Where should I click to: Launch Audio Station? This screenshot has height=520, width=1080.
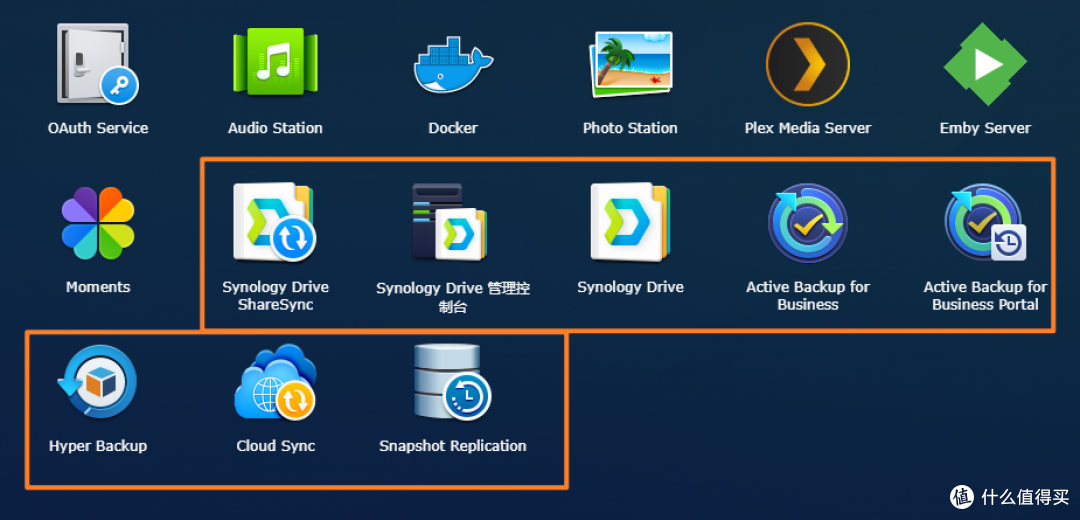275,65
